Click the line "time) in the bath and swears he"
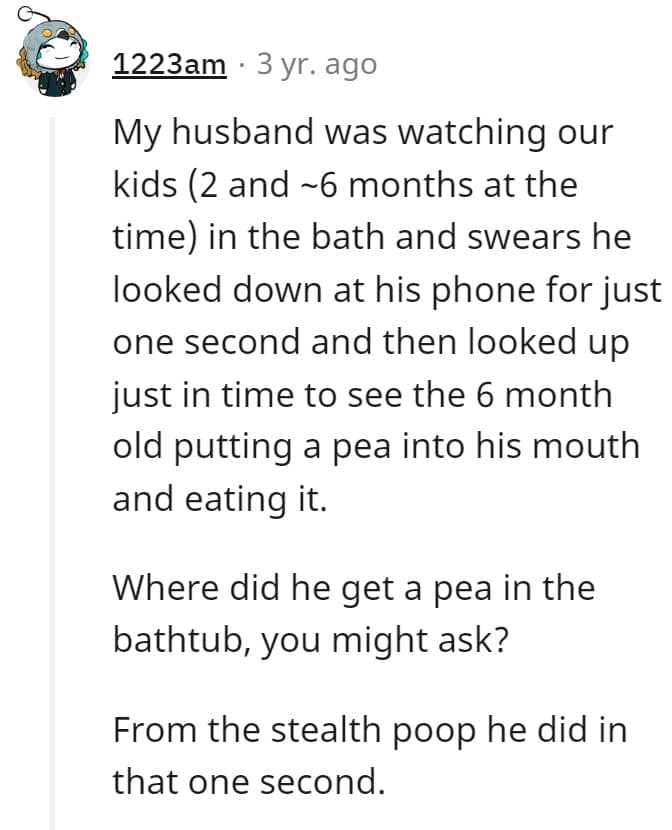This screenshot has height=830, width=672. coord(371,238)
